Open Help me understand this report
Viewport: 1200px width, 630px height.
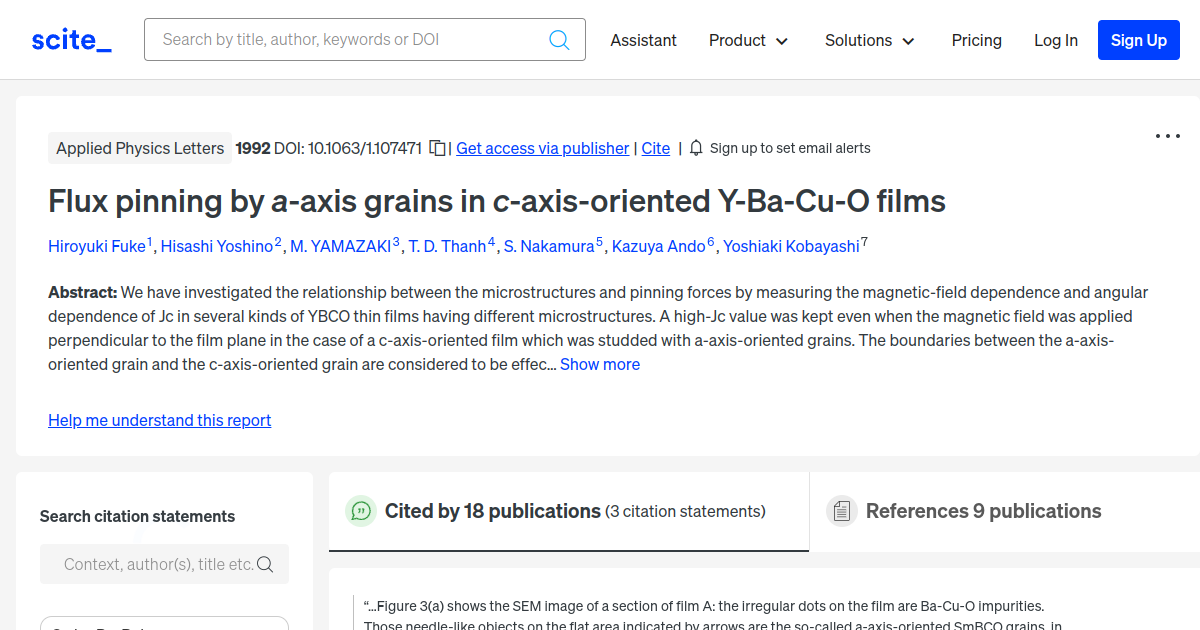coord(159,420)
